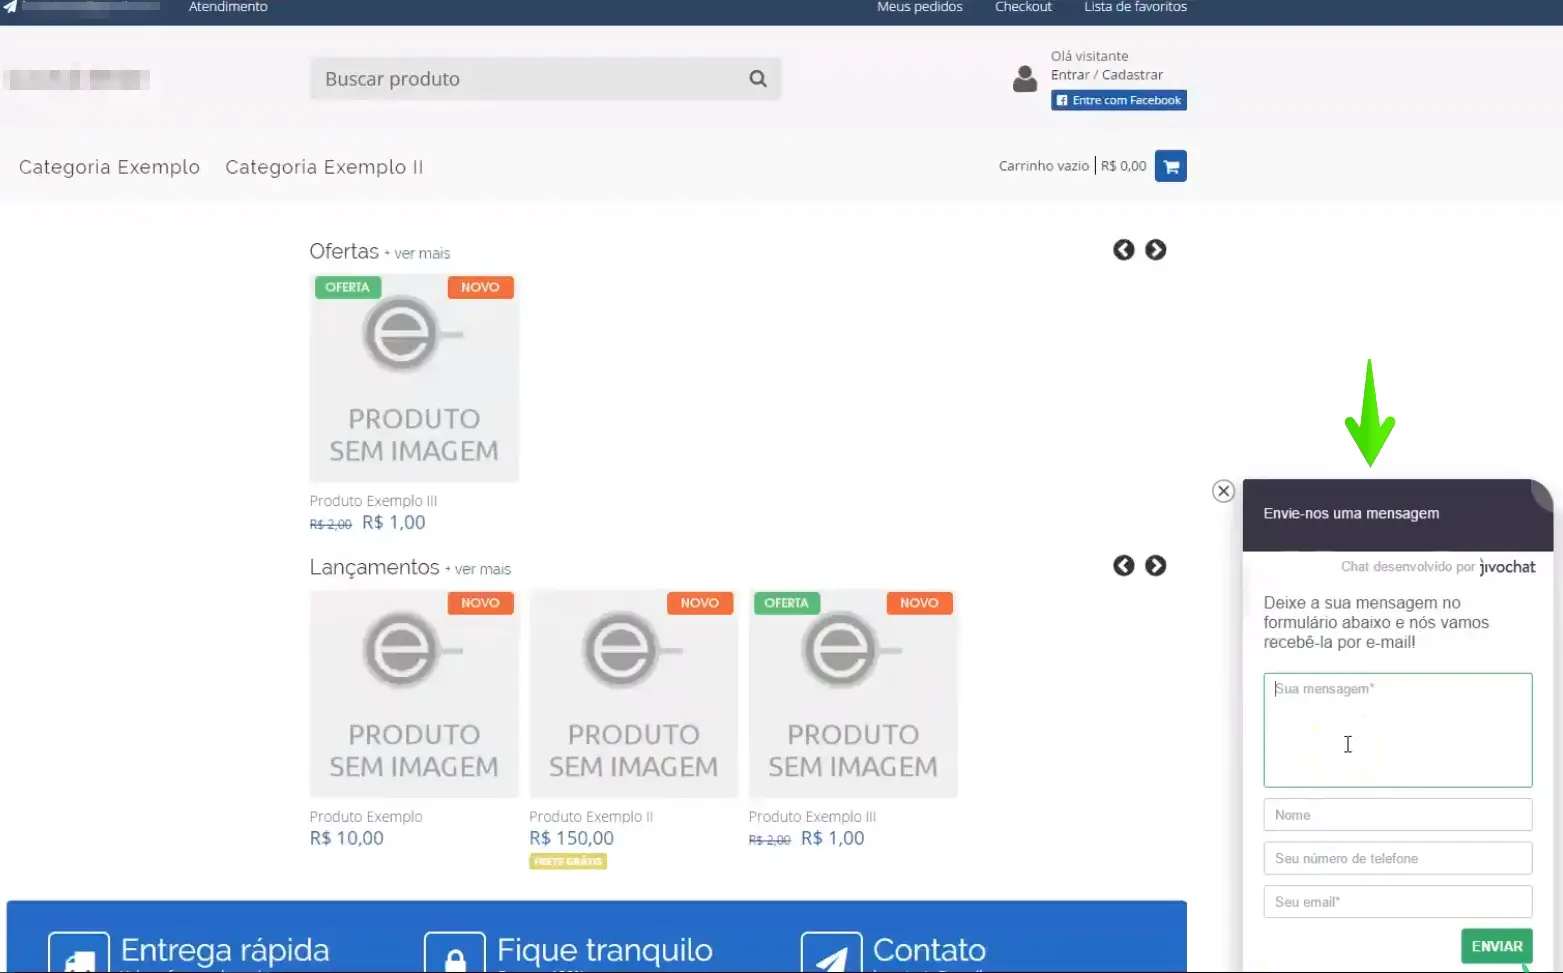Open Lista de favoritos
The image size is (1563, 973).
1135,7
